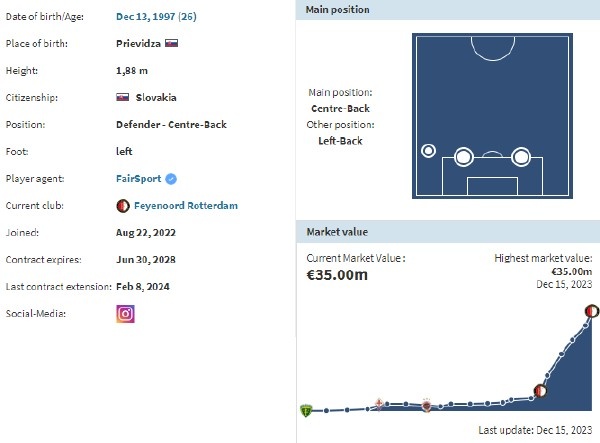
Task: Select the right centre-back position circle
Action: [x=521, y=157]
